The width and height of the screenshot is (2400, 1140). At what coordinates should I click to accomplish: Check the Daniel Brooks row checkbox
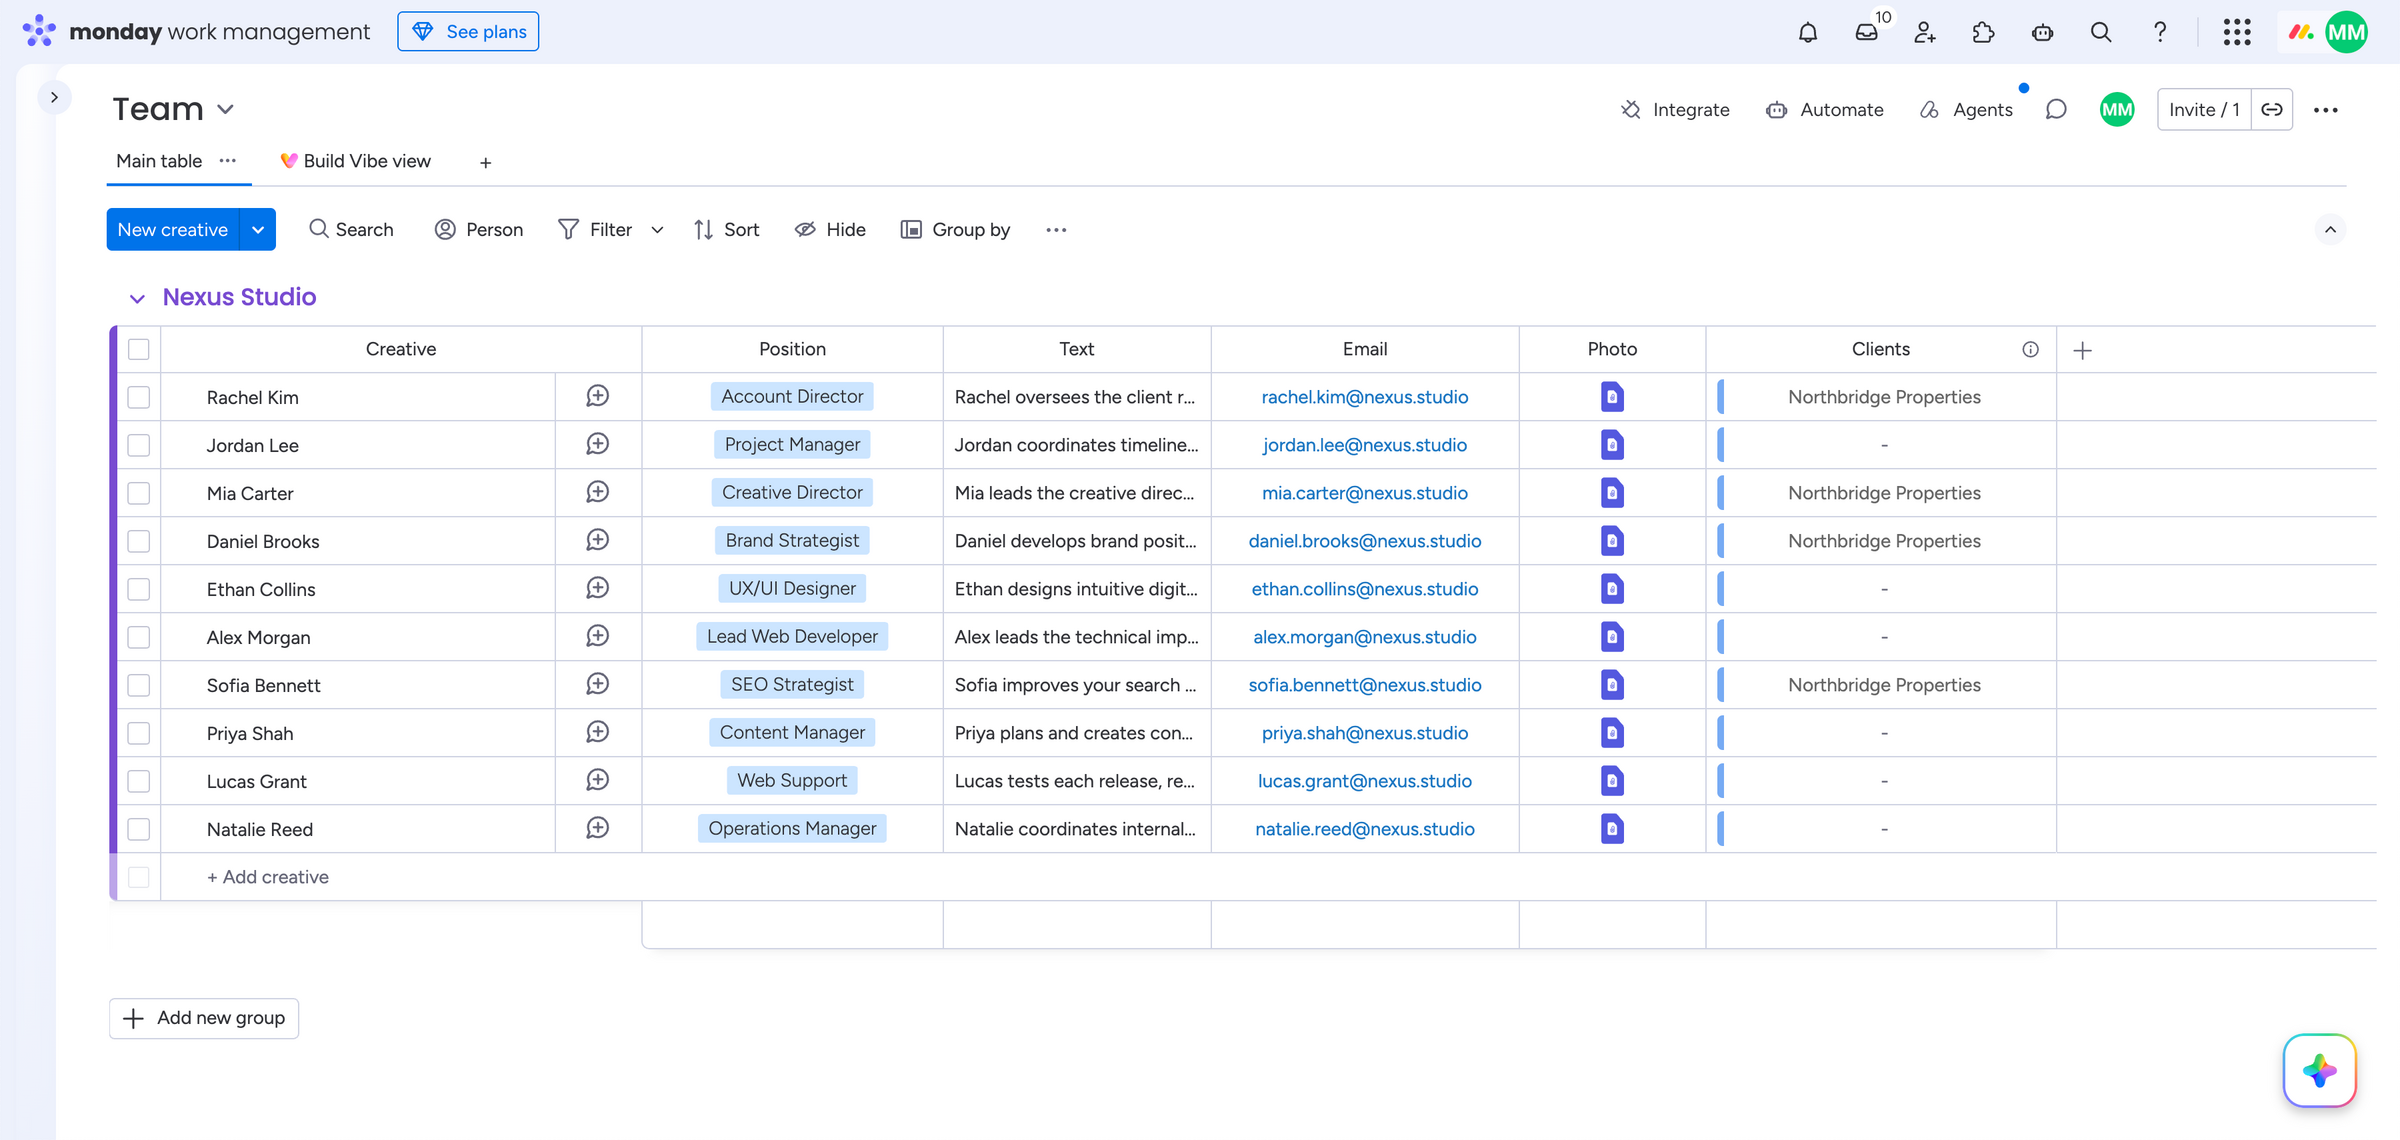139,541
